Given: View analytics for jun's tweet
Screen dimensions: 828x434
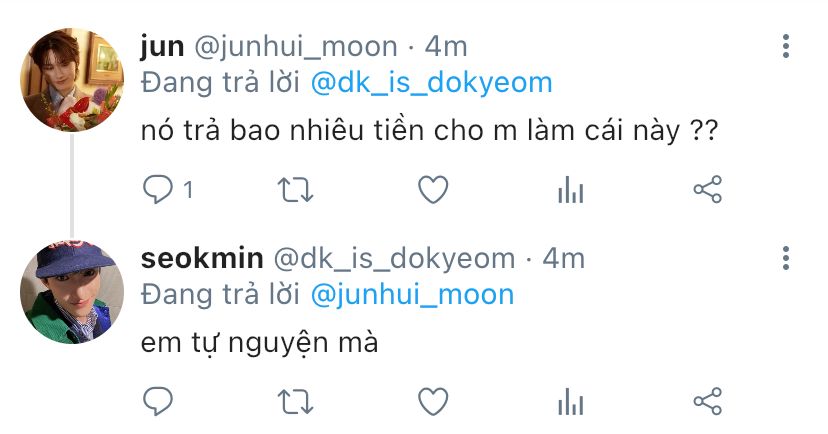Looking at the screenshot, I should (571, 190).
